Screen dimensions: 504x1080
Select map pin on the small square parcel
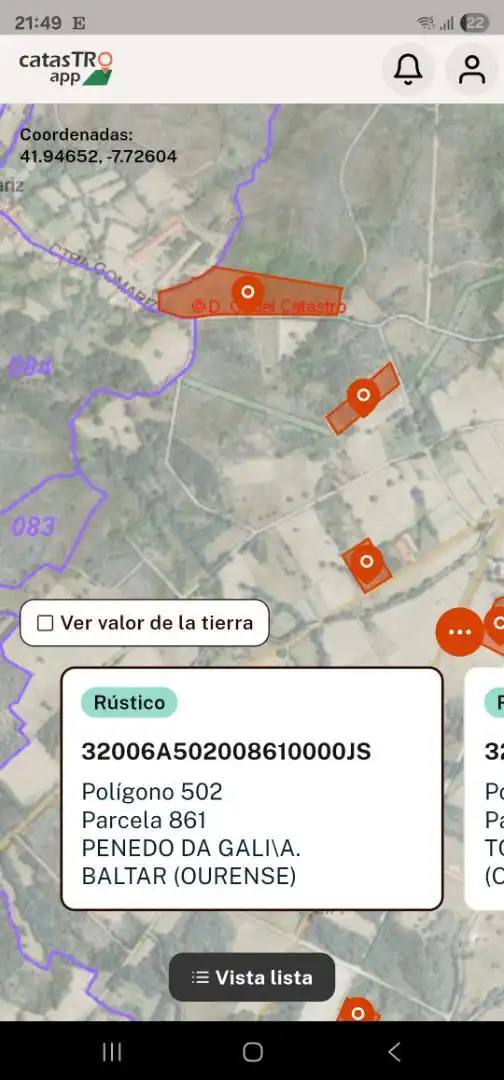pyautogui.click(x=366, y=562)
